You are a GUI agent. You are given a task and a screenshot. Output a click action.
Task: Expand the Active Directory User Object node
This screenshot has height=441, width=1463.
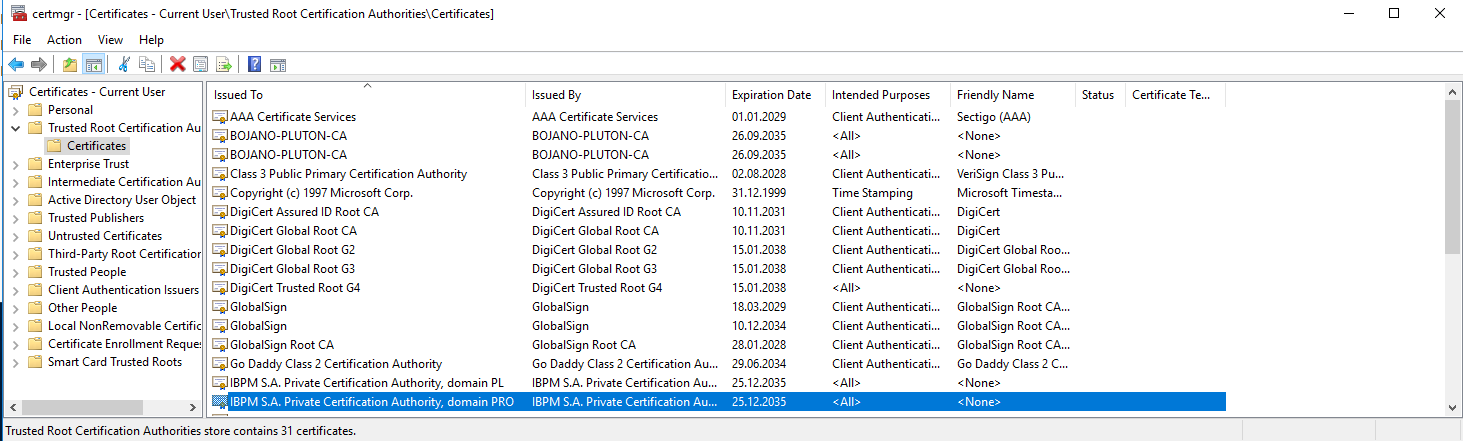pyautogui.click(x=16, y=200)
